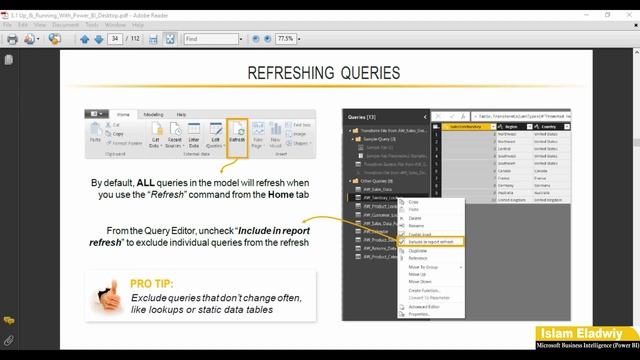Click the "United Kingdom" cell in Region column

coord(512,200)
